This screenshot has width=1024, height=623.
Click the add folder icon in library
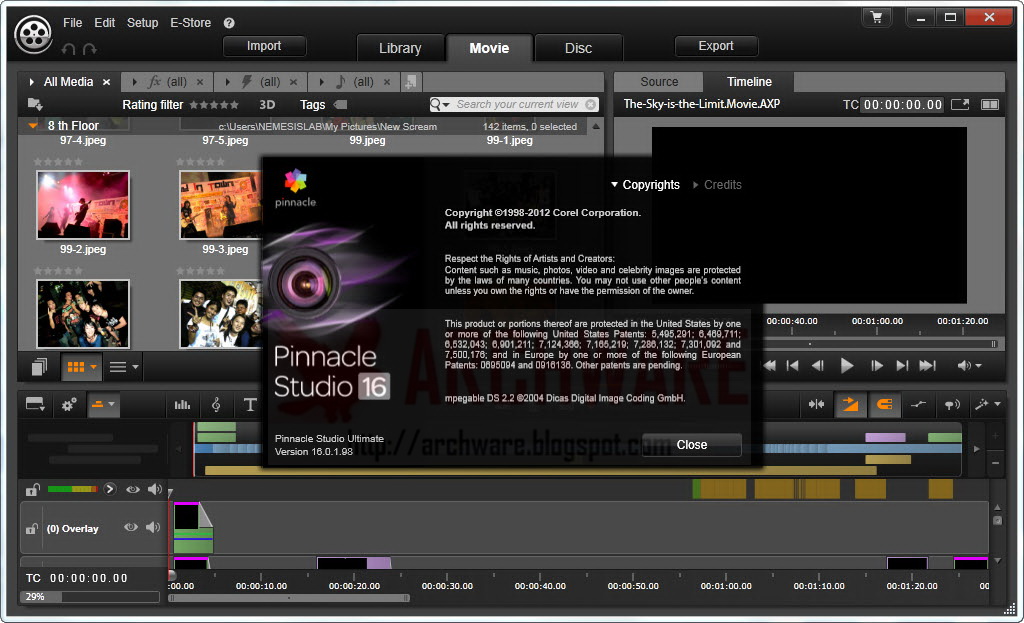click(x=35, y=104)
